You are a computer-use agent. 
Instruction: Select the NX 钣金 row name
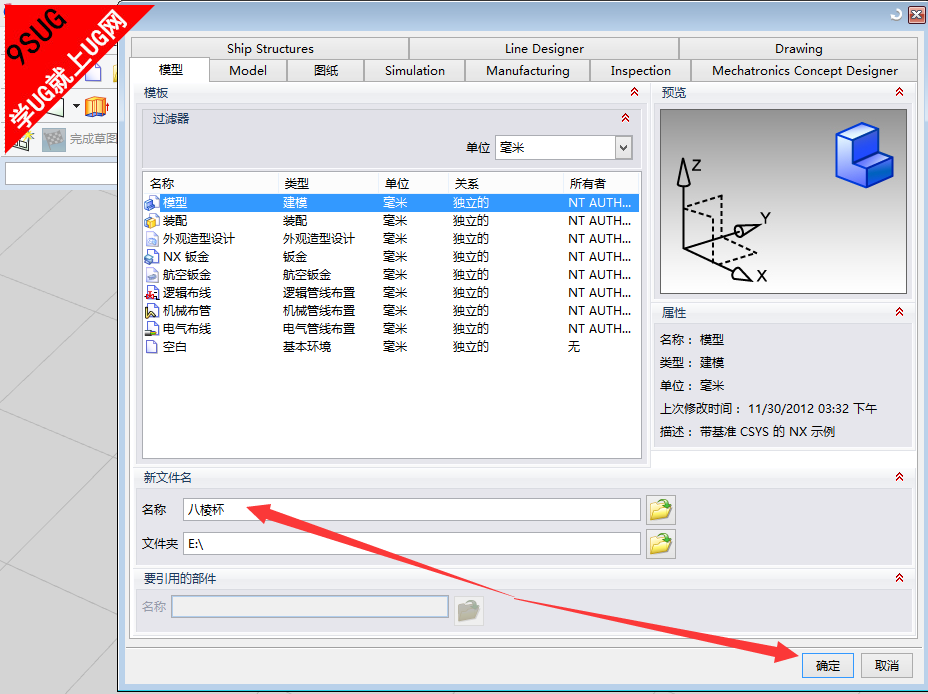pos(186,257)
